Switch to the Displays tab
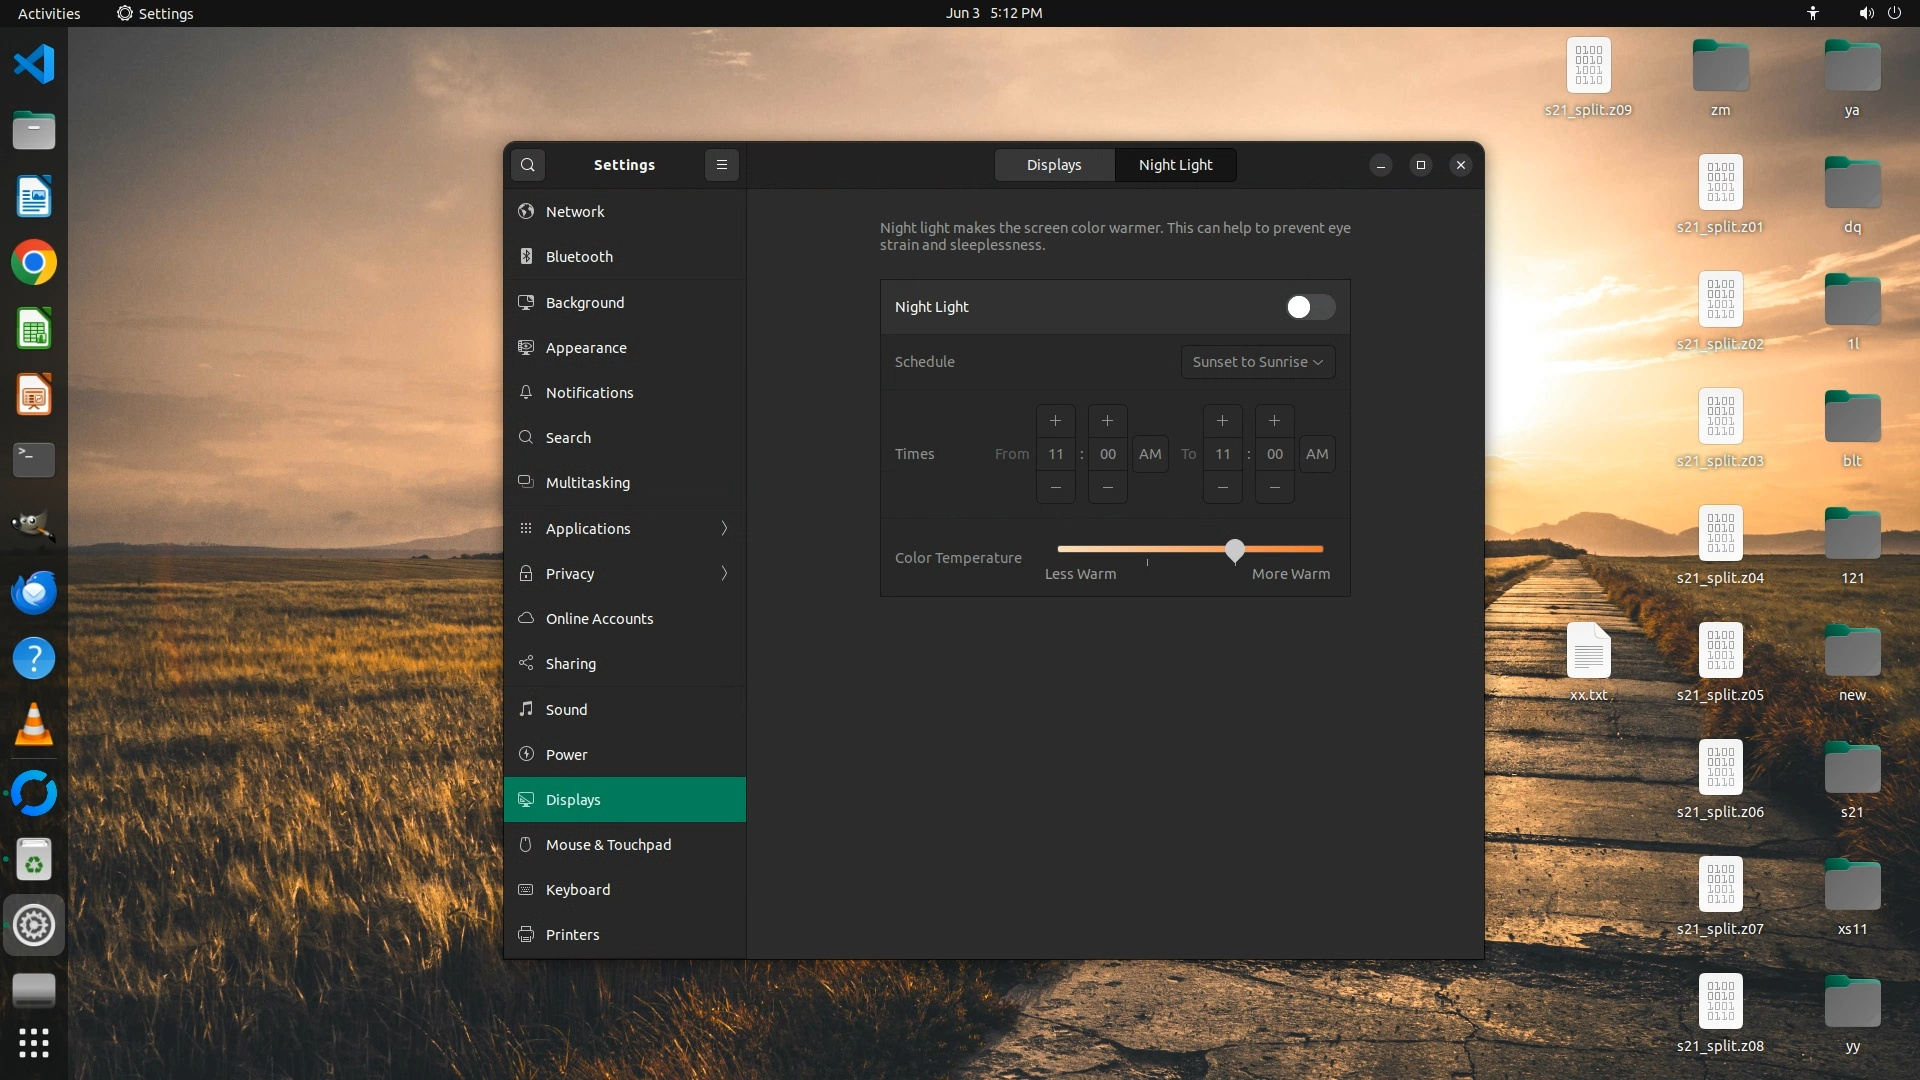 point(1054,165)
